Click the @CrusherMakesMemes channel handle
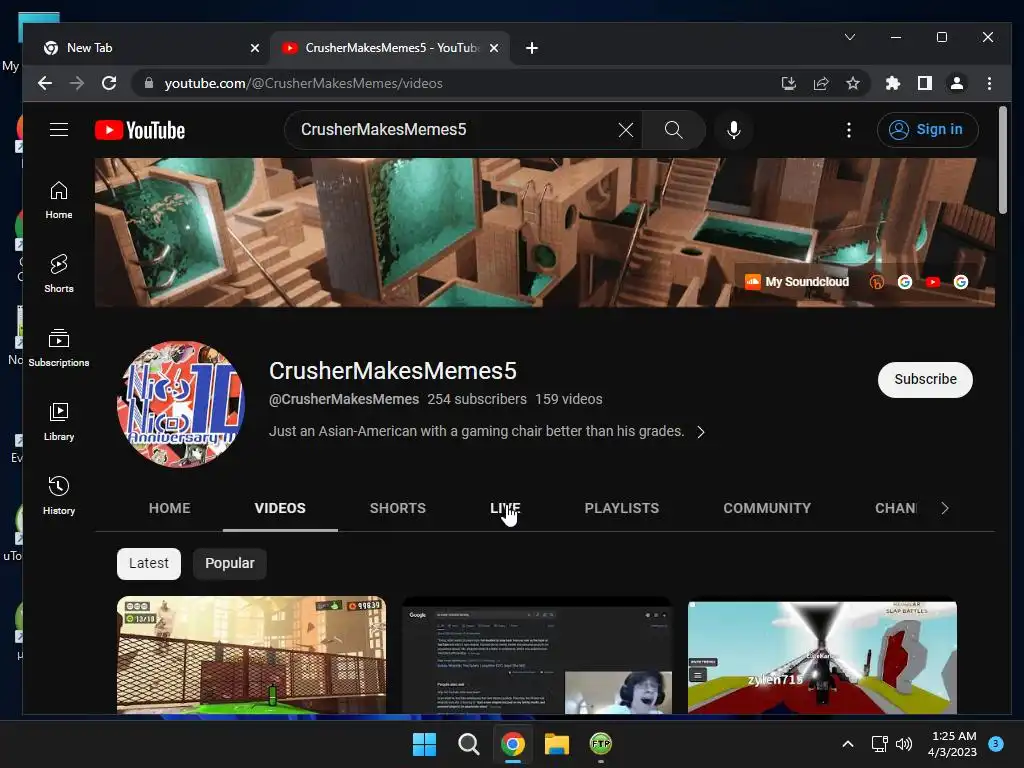 (x=344, y=399)
